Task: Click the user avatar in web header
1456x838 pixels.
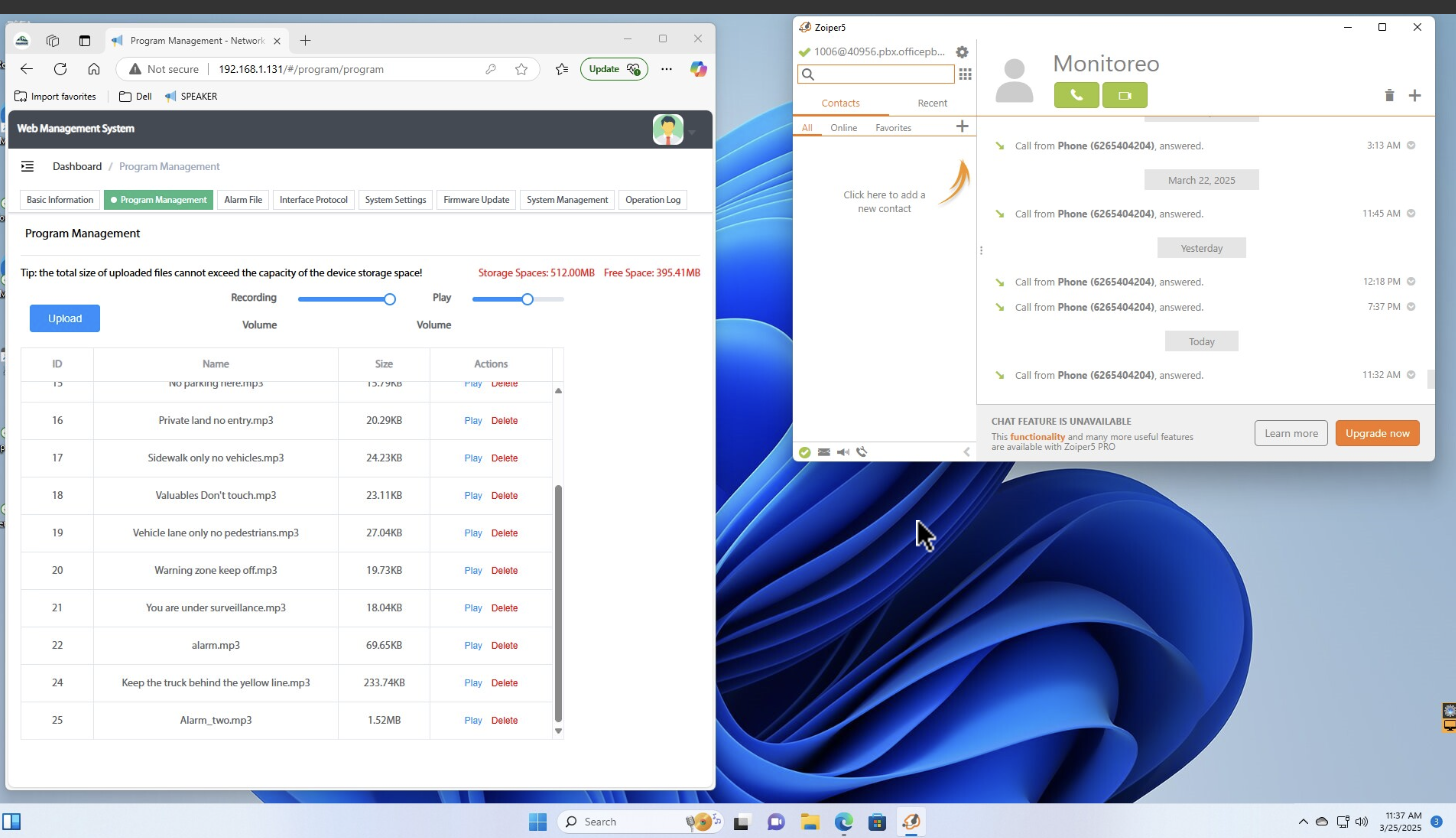Action: (668, 129)
